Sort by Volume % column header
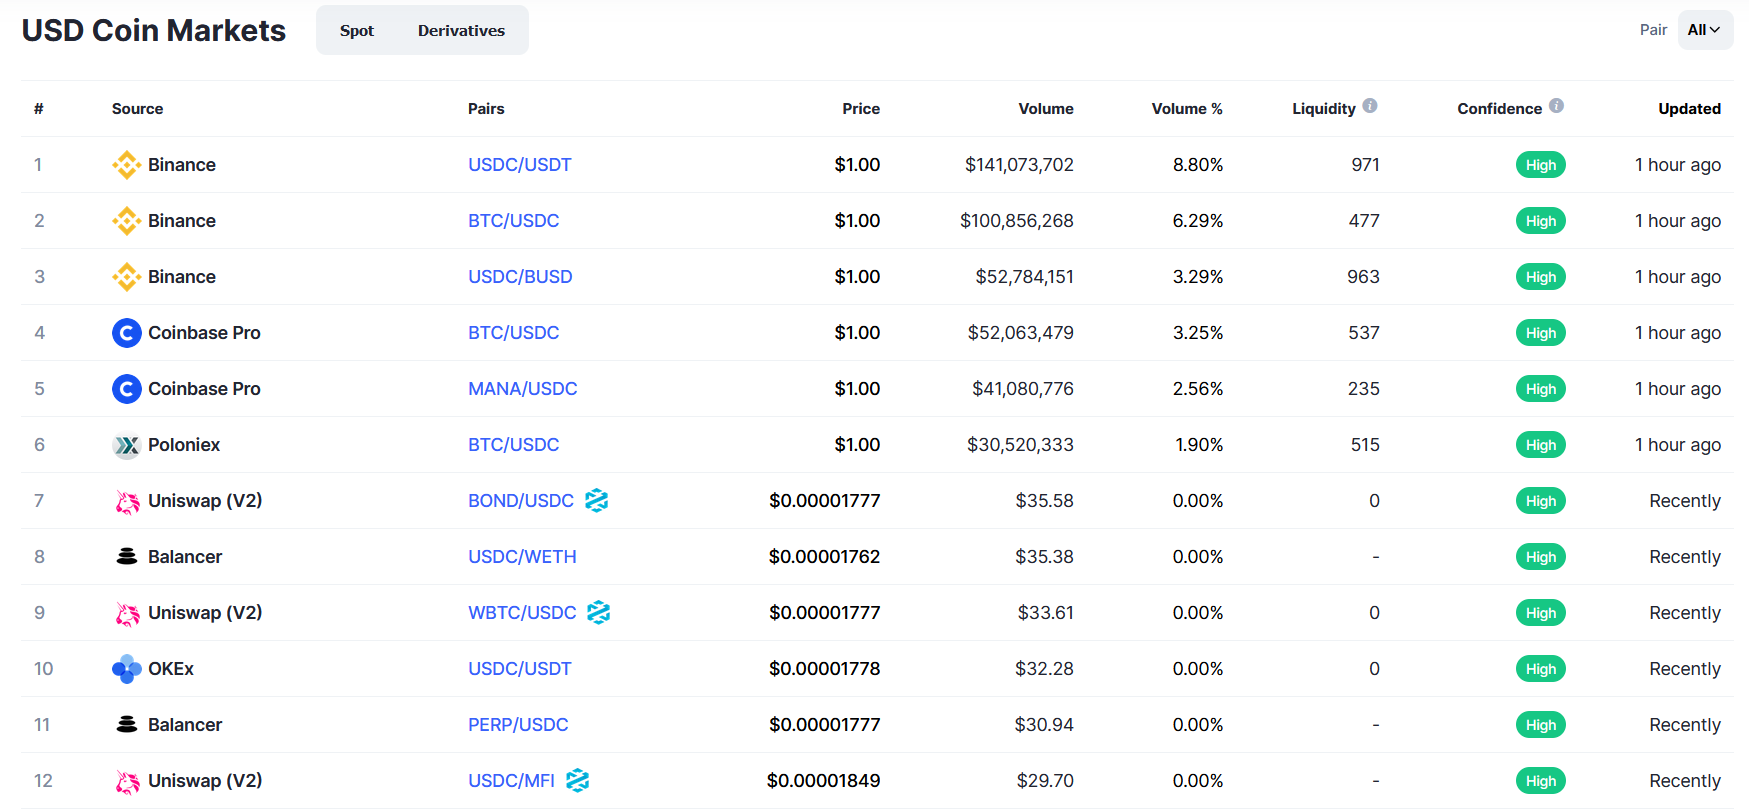 coord(1187,109)
